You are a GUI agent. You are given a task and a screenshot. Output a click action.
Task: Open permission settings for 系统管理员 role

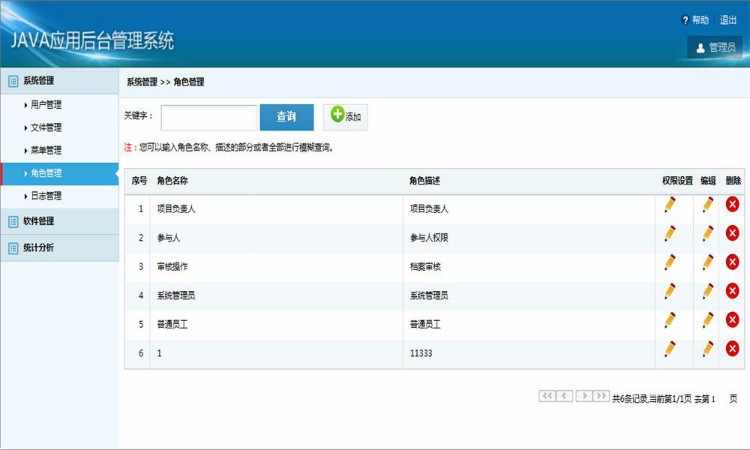pyautogui.click(x=670, y=291)
